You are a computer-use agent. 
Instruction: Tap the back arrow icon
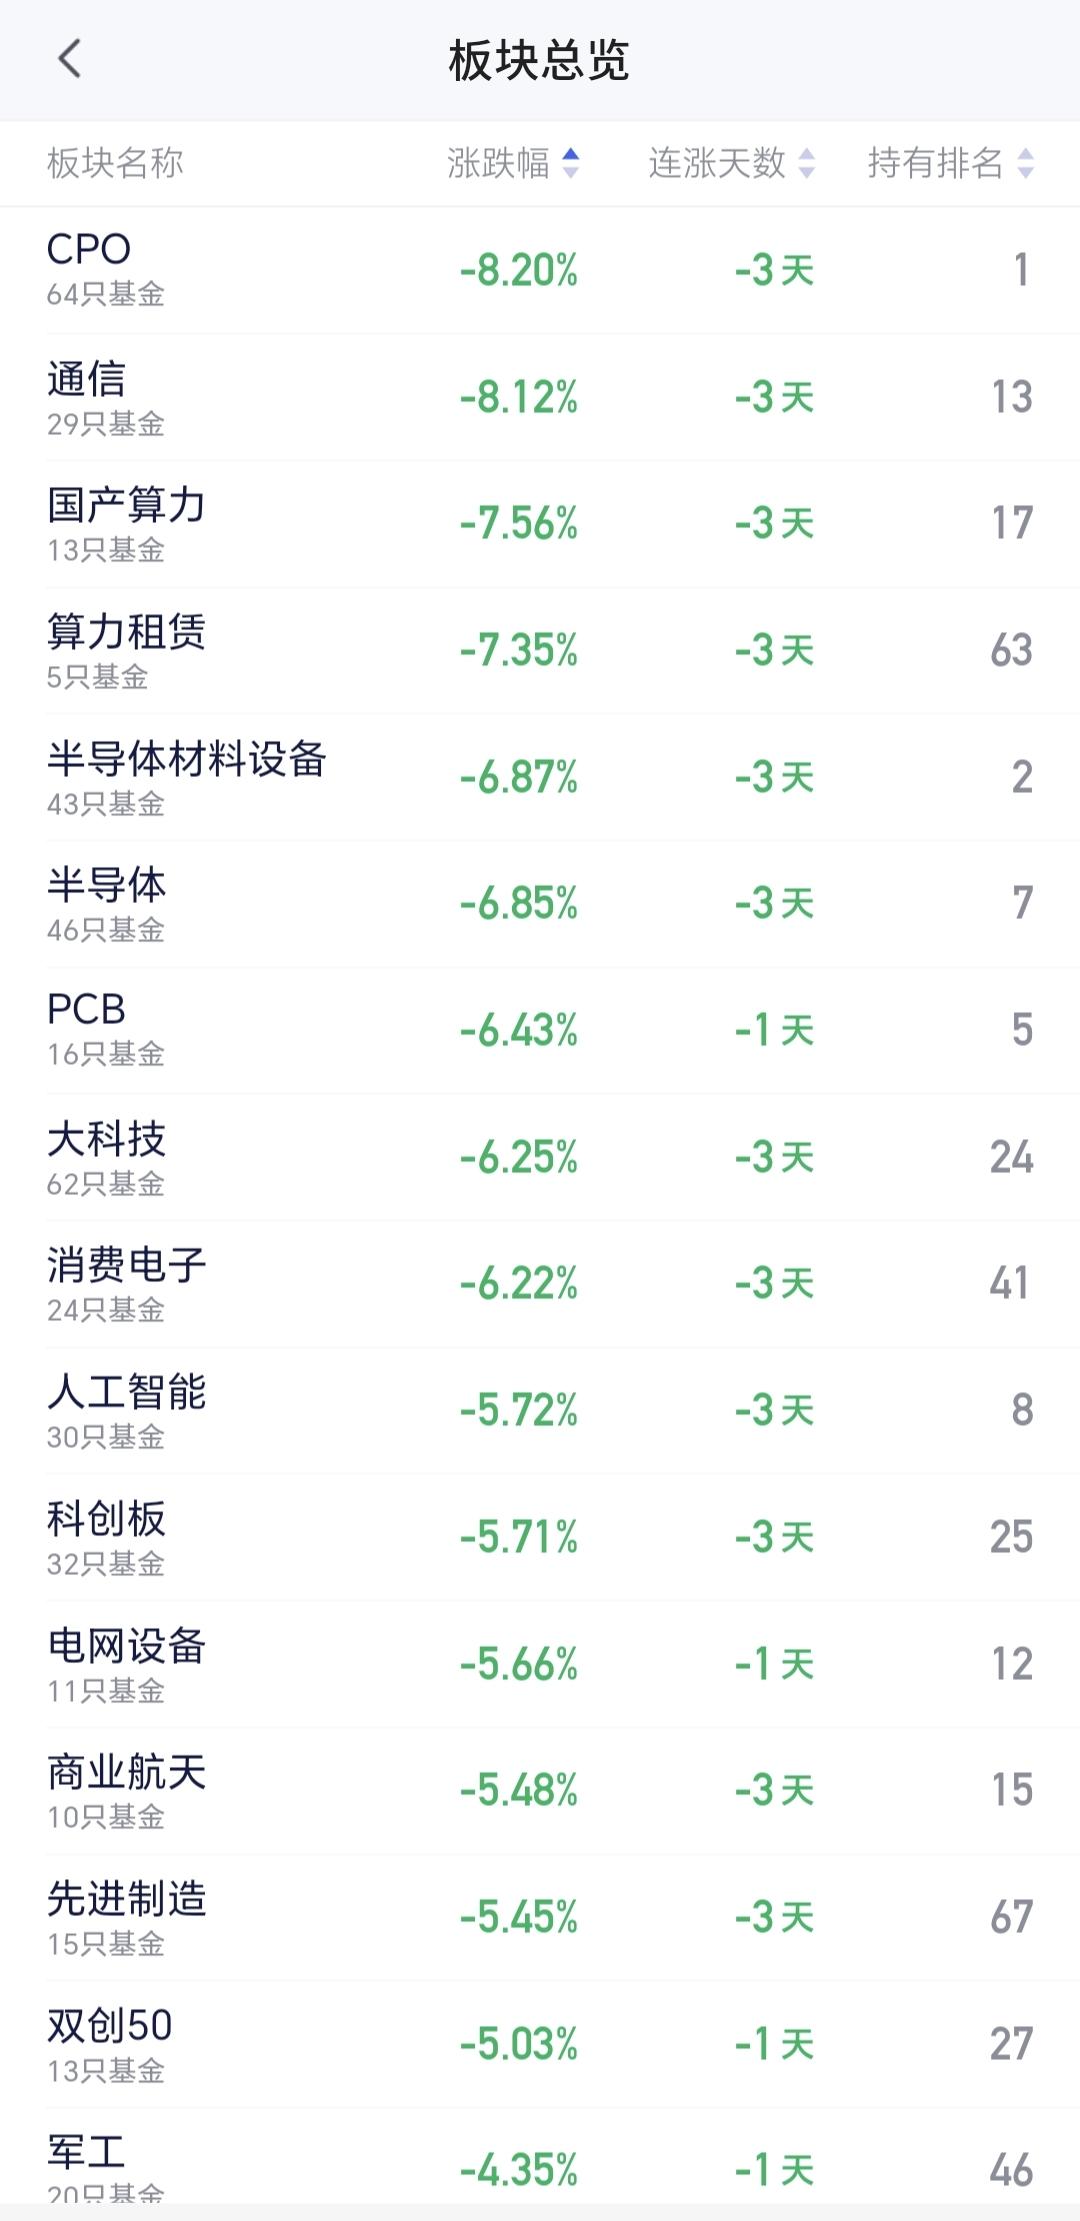coord(69,59)
